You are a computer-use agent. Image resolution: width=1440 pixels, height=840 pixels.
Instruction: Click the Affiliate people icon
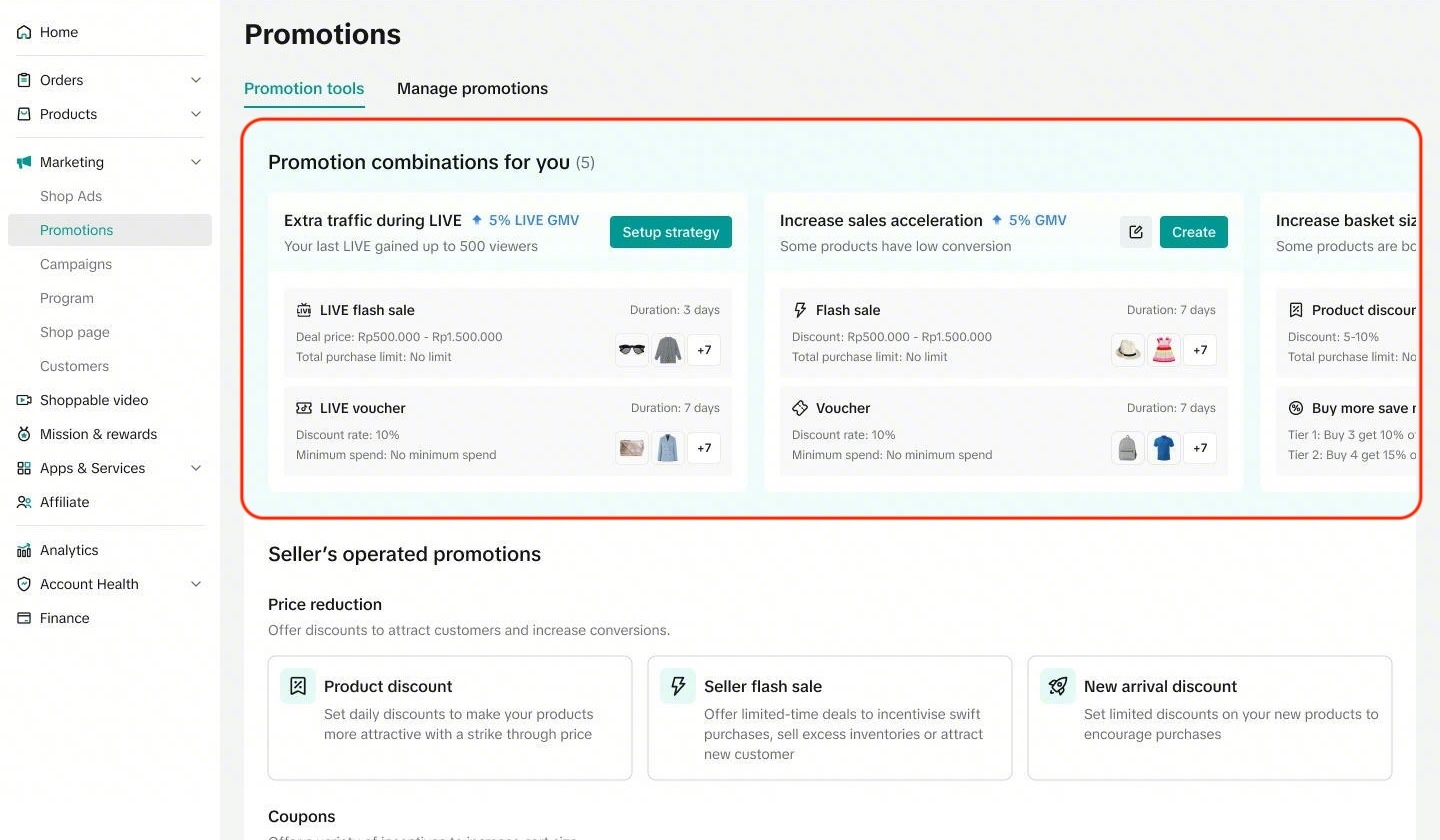tap(24, 502)
